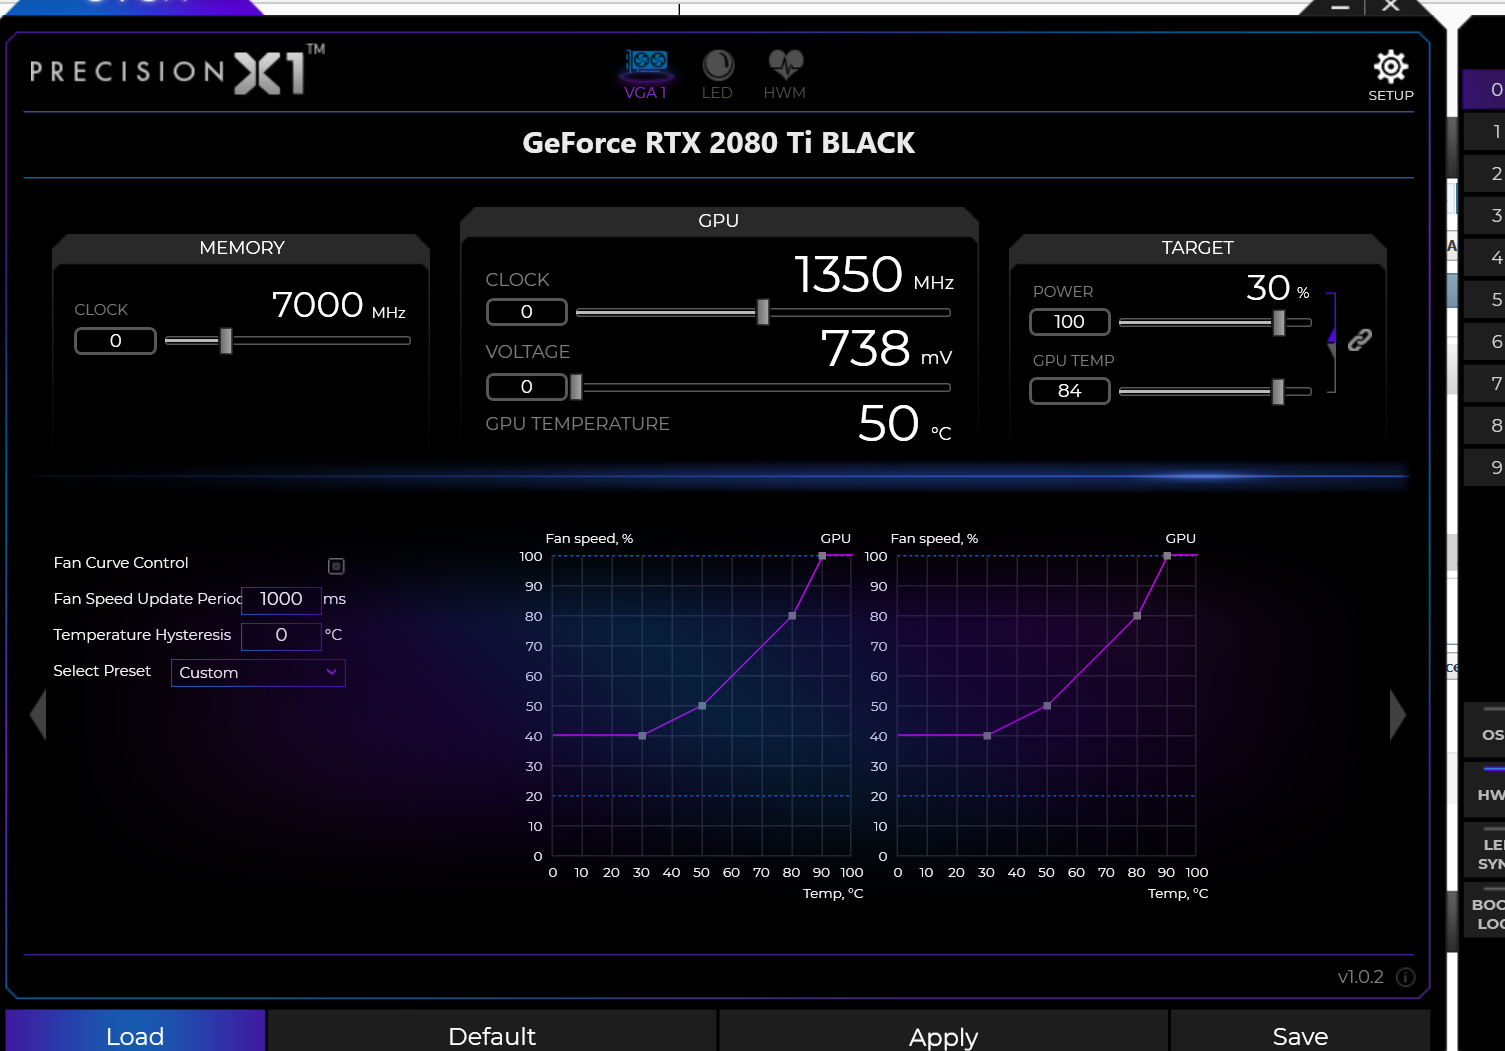Click left fan curve point at 80°C
This screenshot has width=1505, height=1051.
792,616
